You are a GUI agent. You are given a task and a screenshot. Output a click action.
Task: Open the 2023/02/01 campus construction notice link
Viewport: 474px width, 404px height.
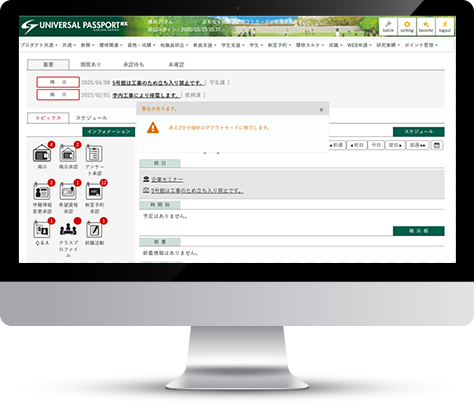(146, 95)
